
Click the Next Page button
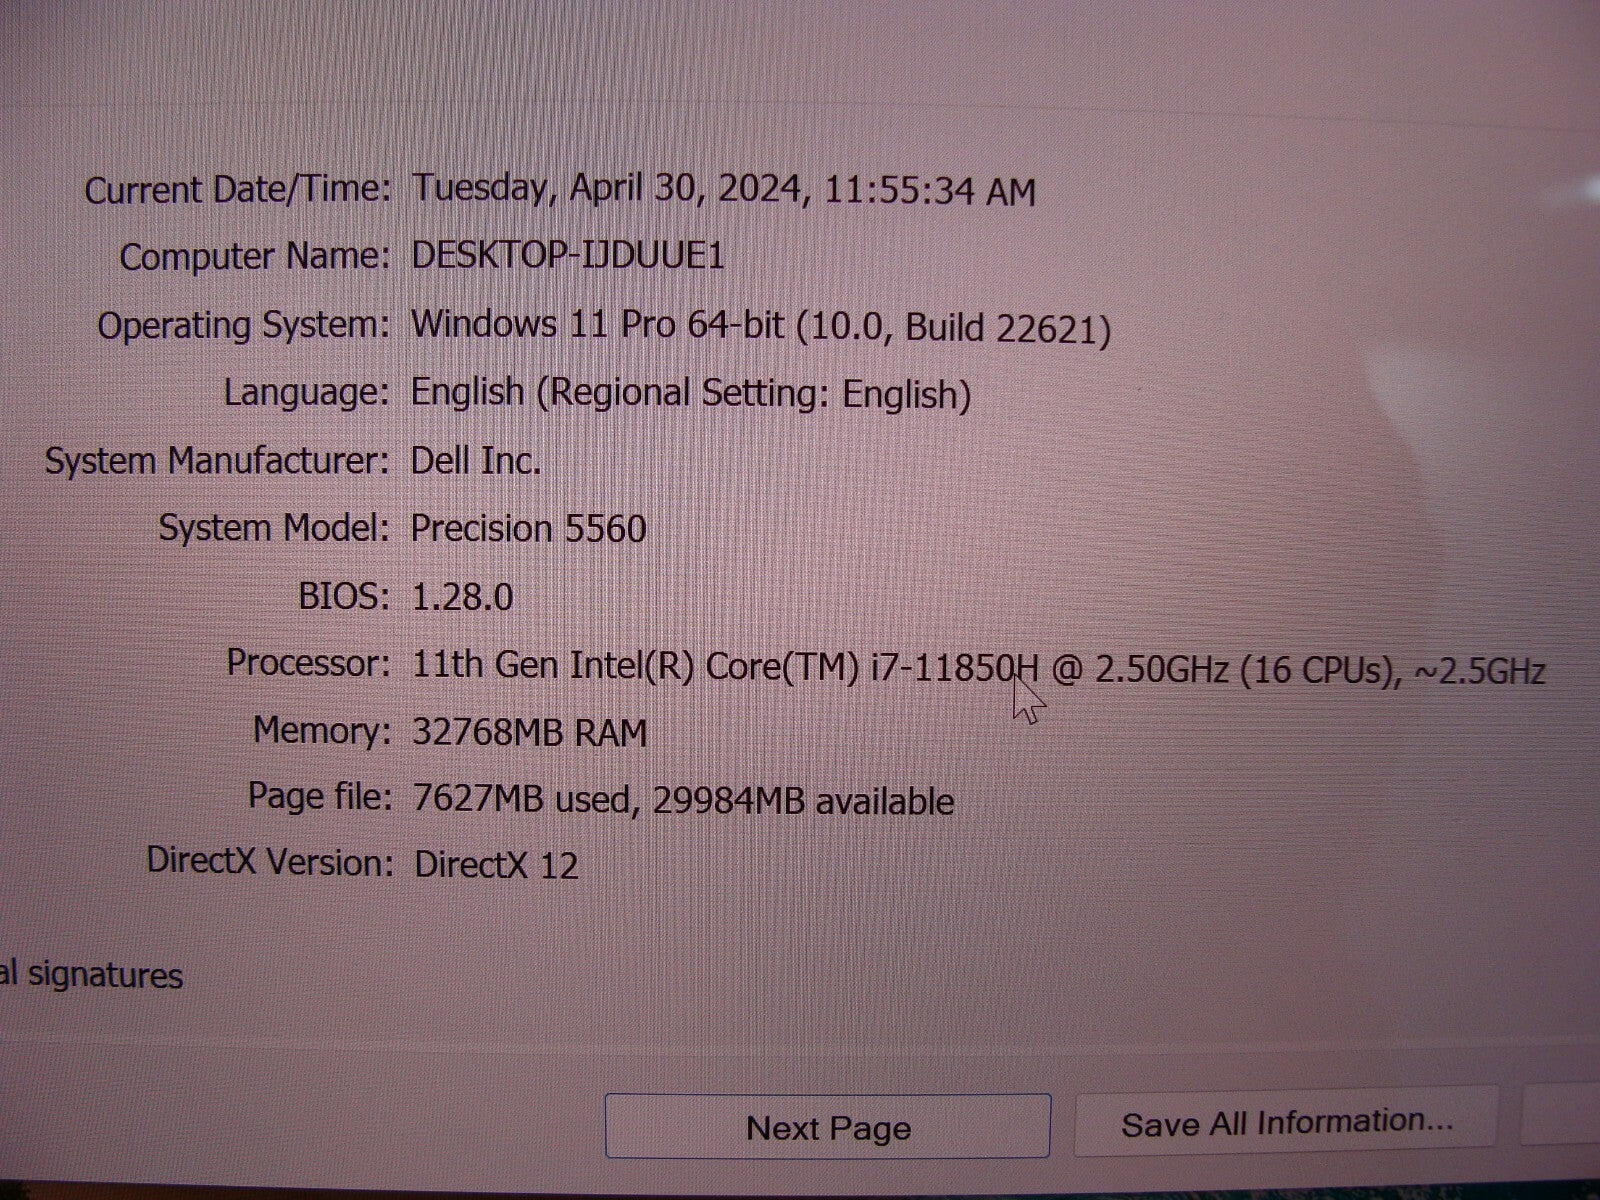point(827,1127)
